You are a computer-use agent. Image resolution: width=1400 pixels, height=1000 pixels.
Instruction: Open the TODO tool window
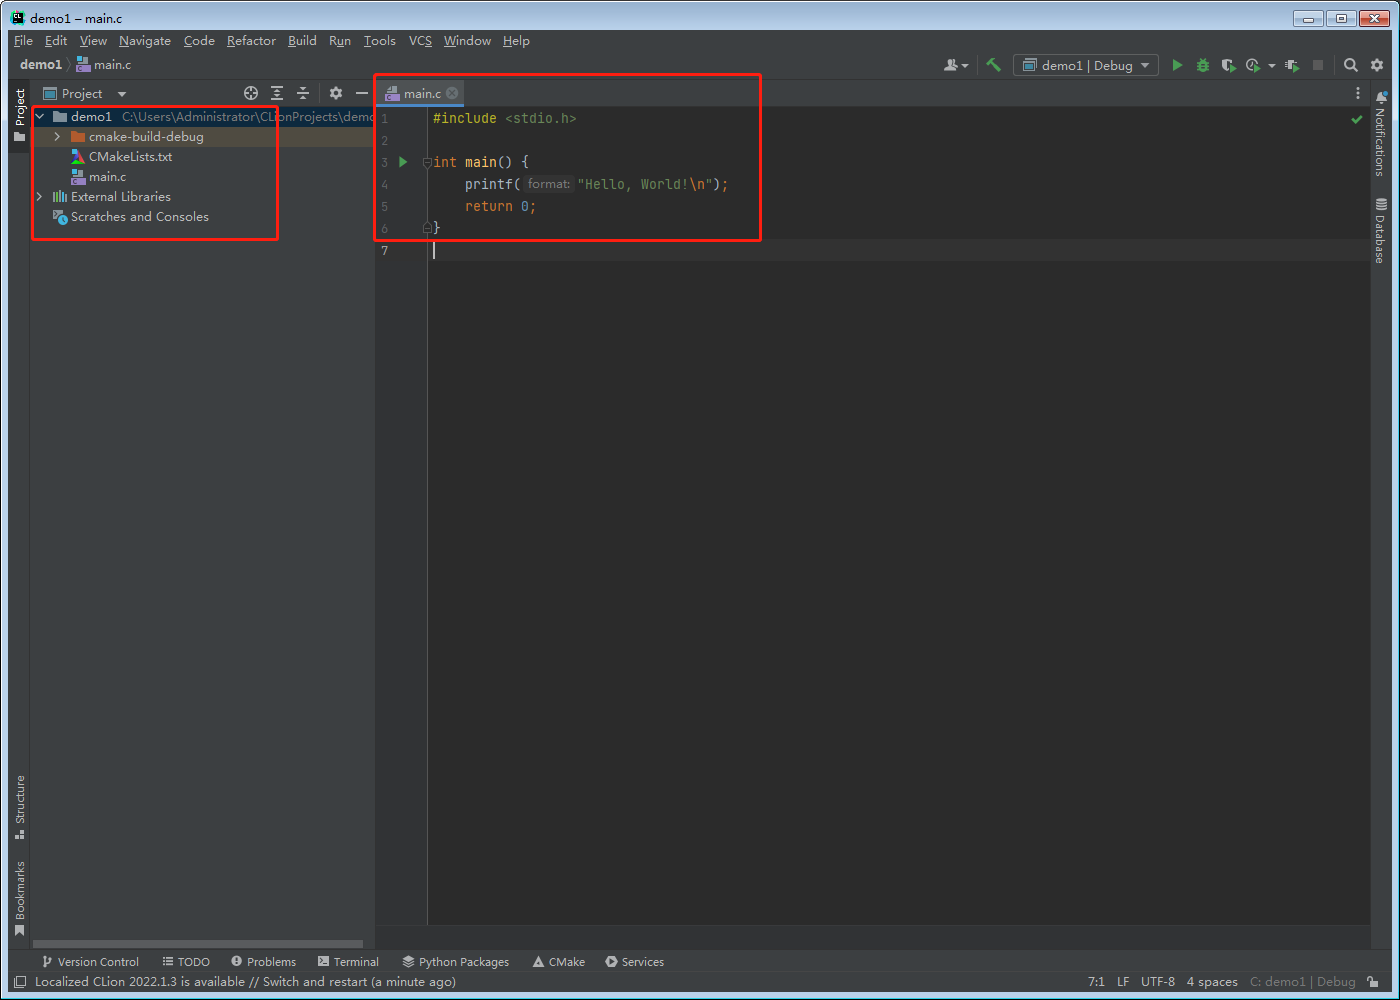coord(186,962)
